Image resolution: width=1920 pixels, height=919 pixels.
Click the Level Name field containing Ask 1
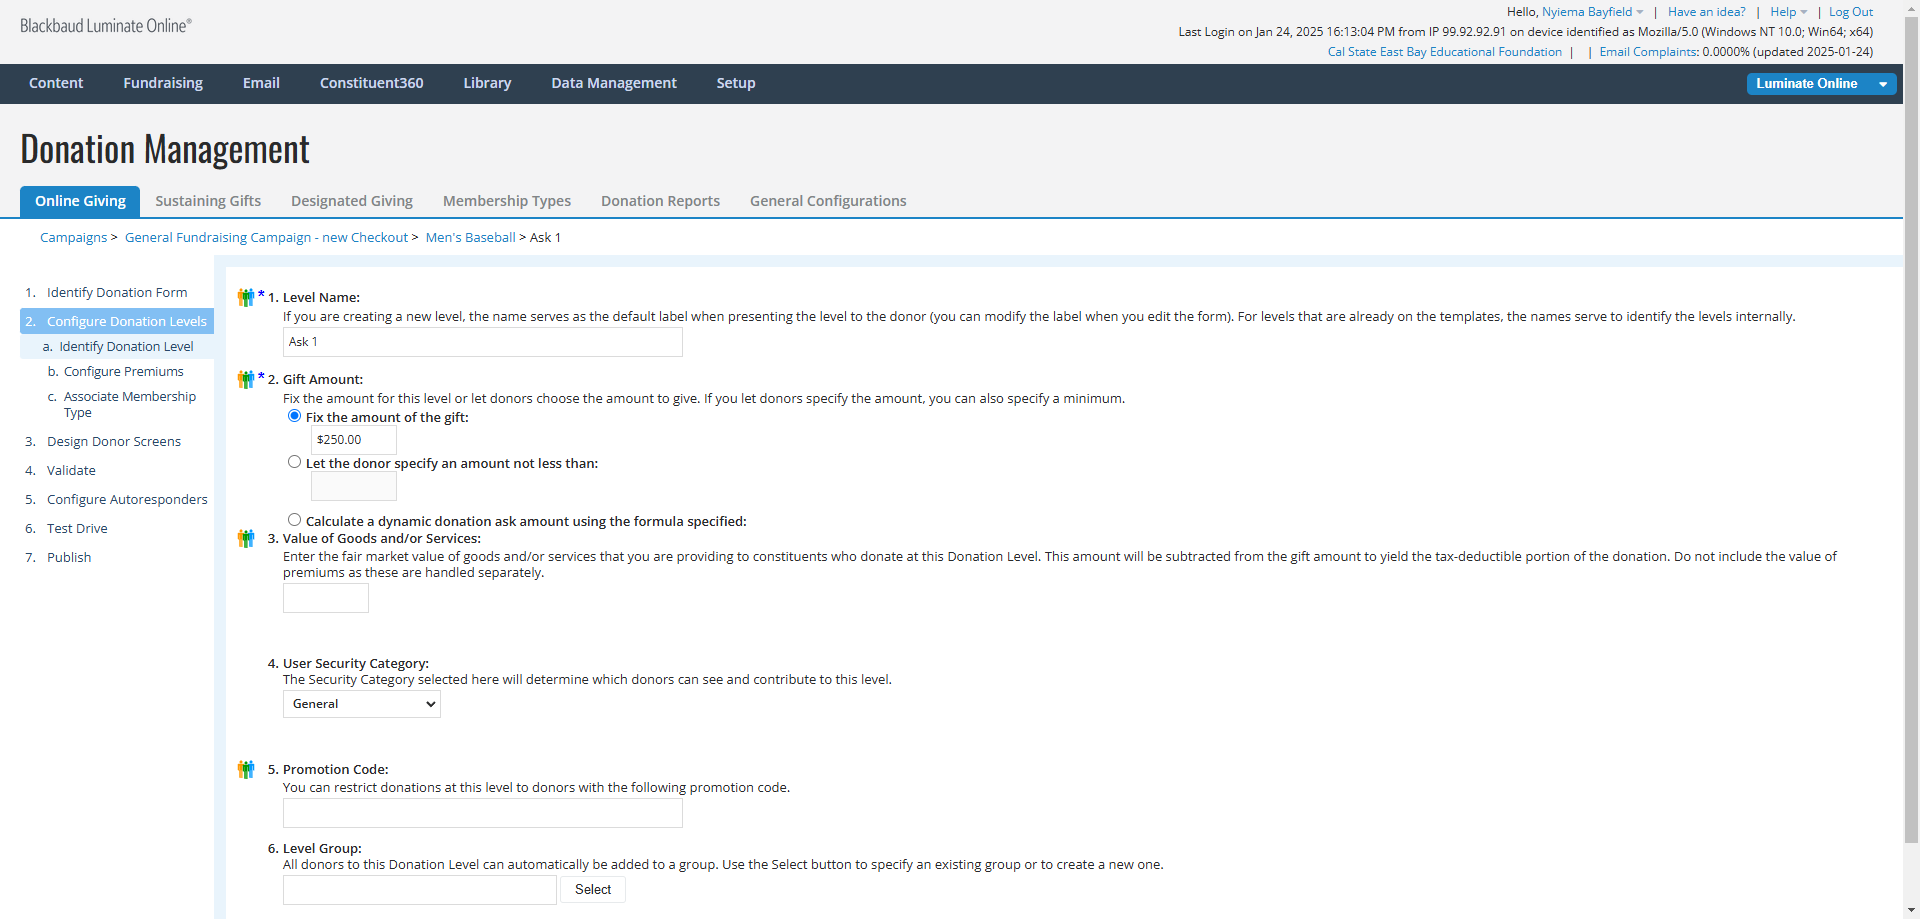483,342
